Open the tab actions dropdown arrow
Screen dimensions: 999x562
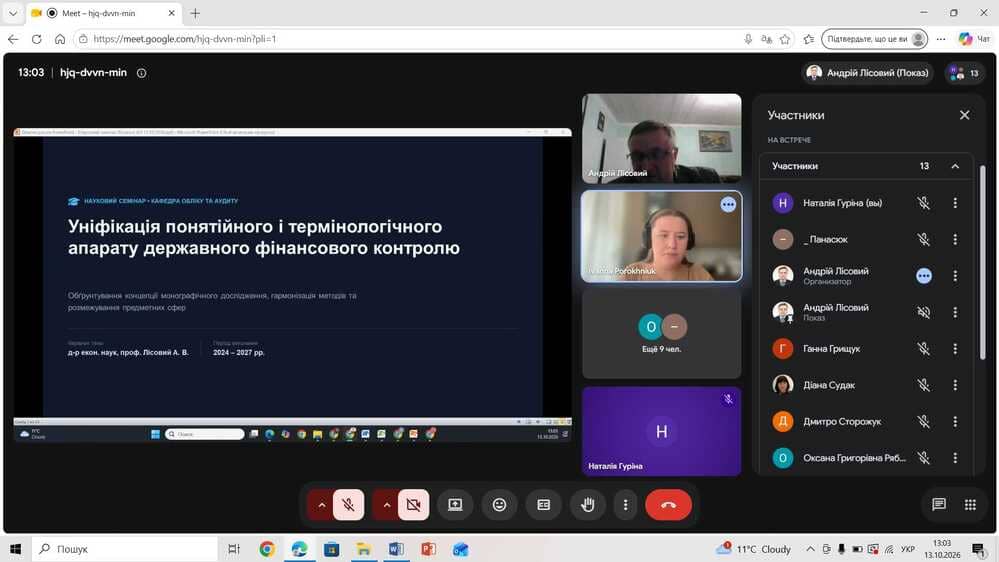click(13, 13)
